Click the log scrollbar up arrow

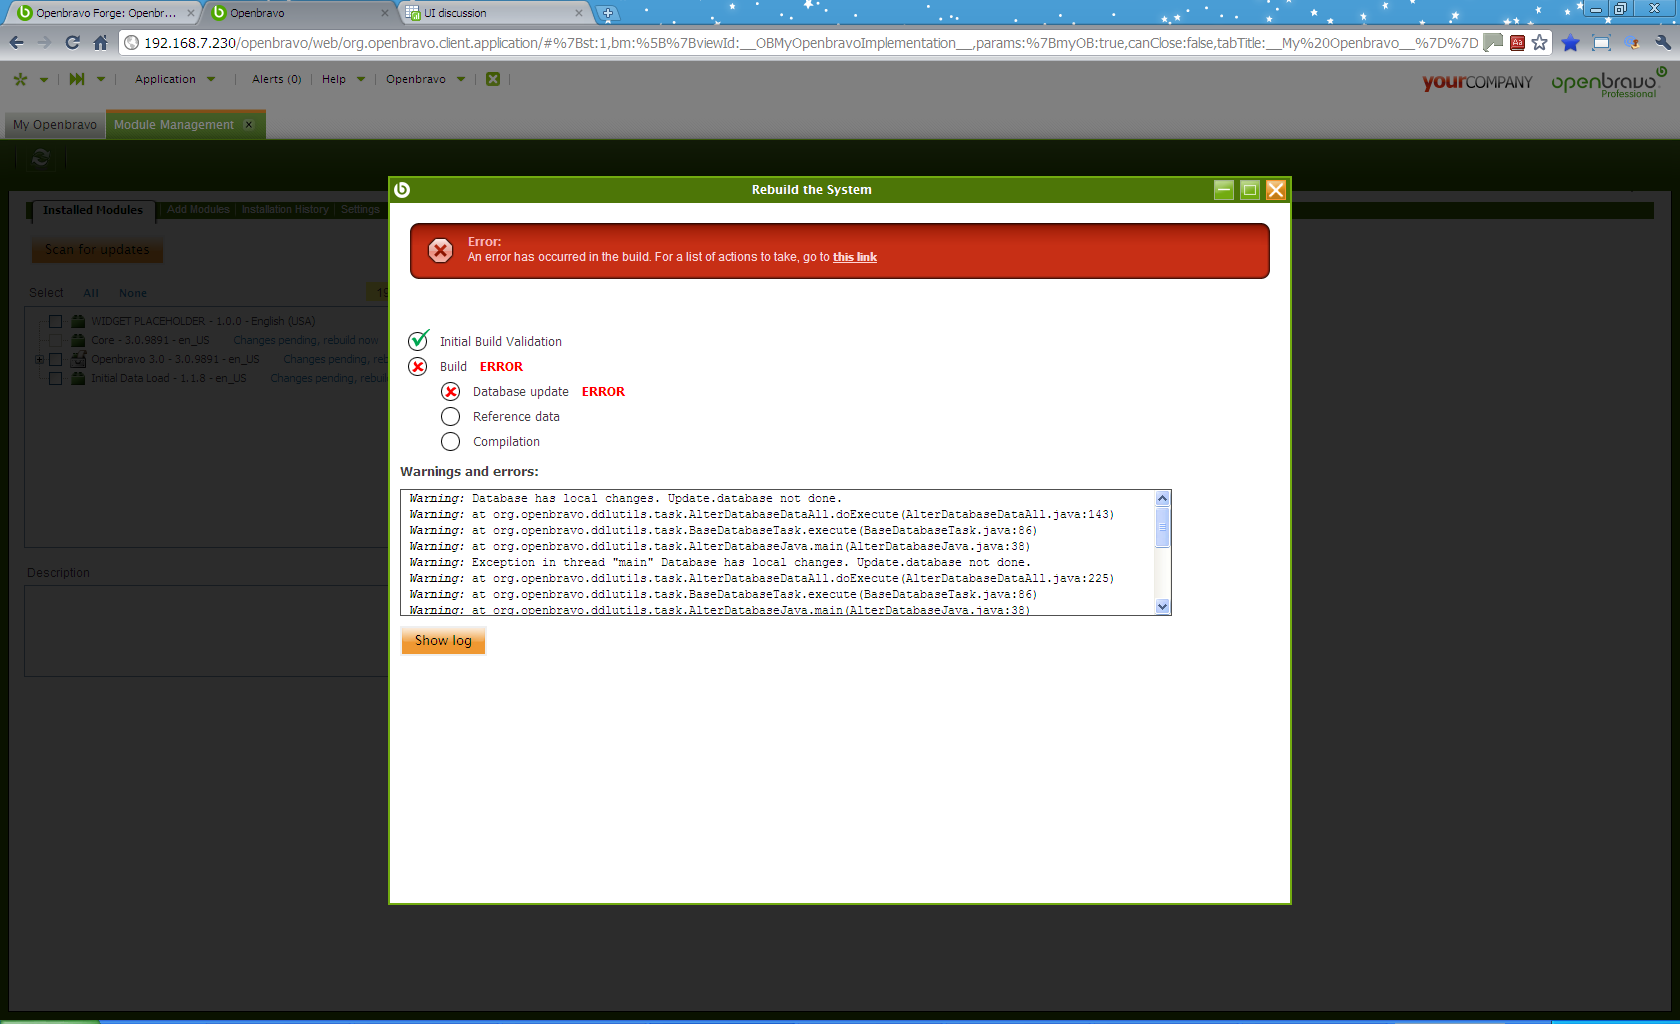(1162, 498)
